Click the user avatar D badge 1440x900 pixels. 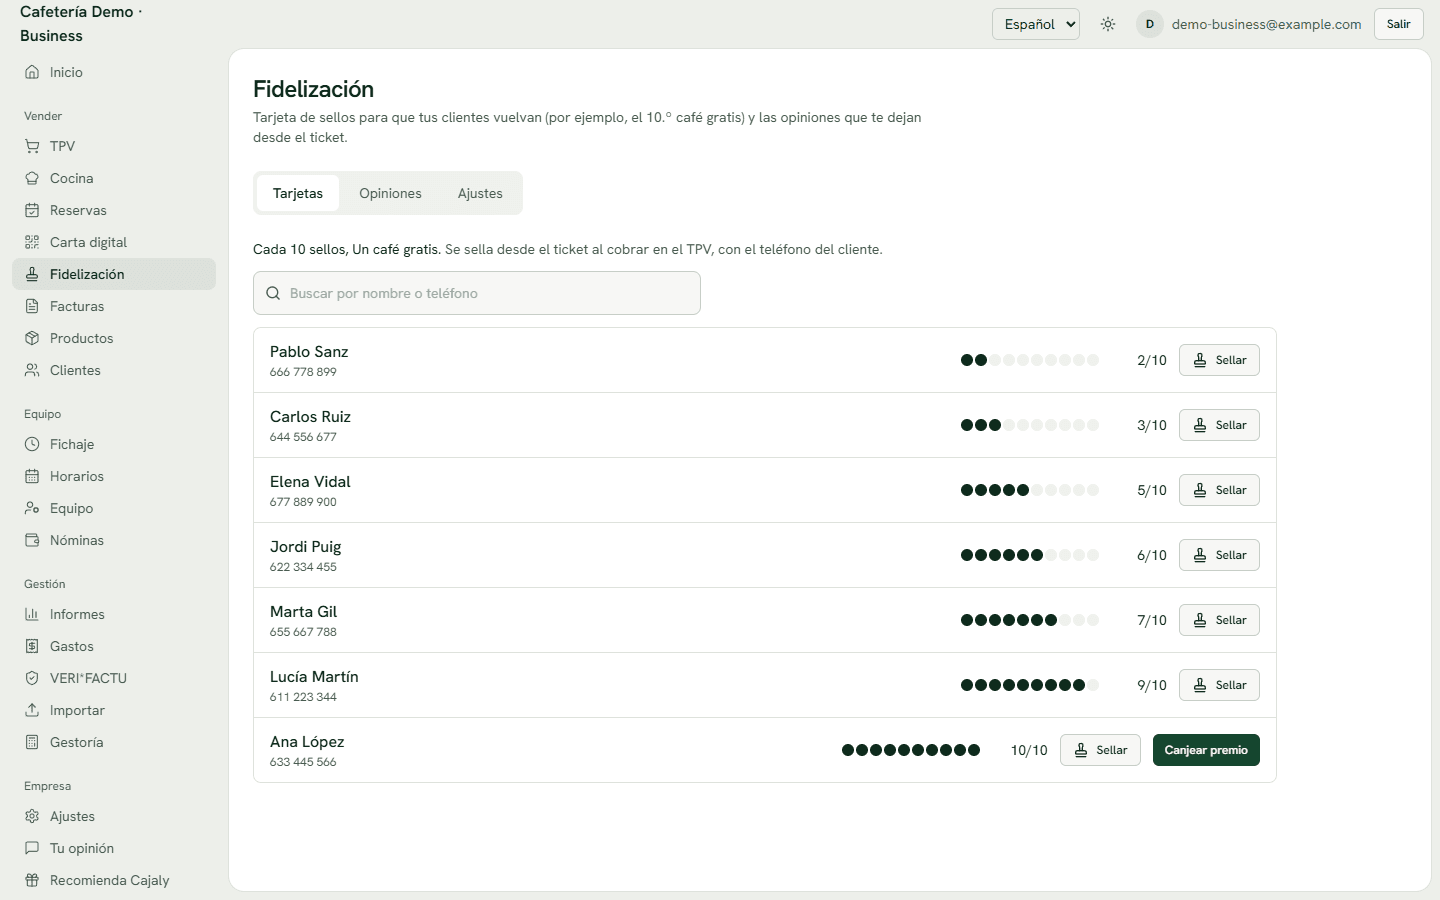1150,24
